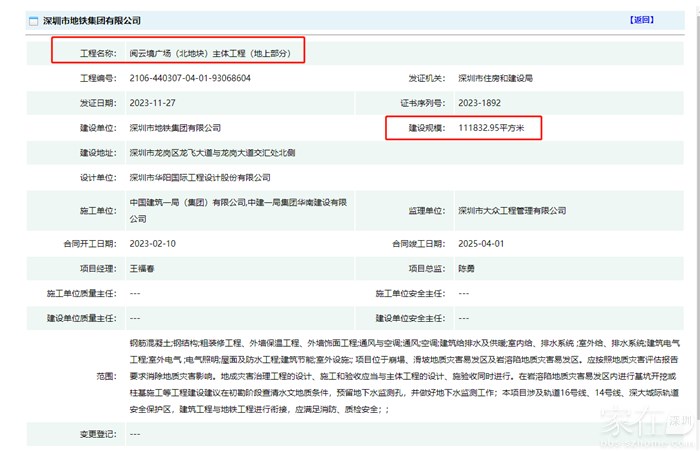Viewport: 700px width, 451px height.
Task: Click project manager name 王福春
Action: [x=144, y=268]
